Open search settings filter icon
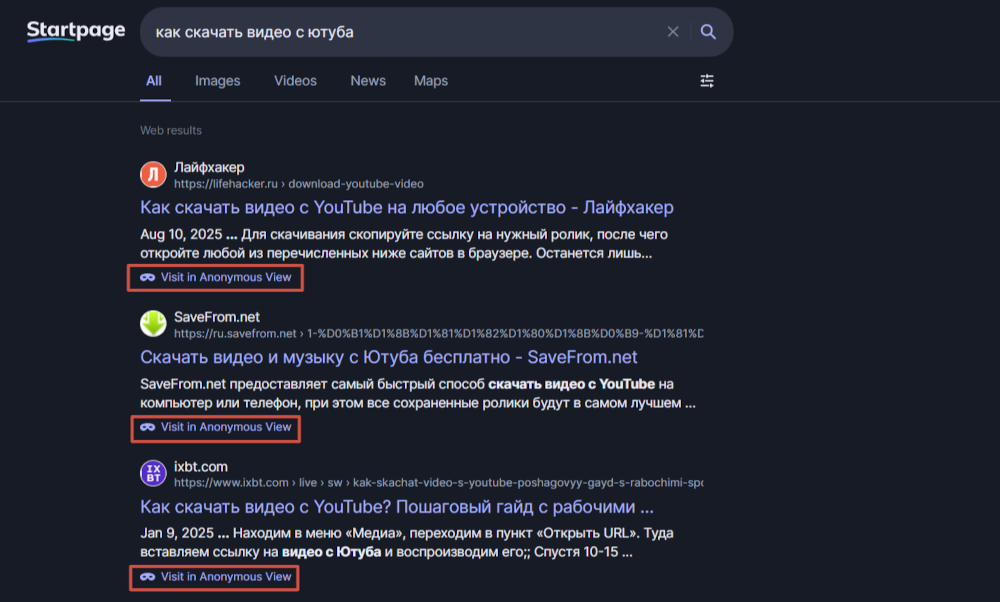 point(707,81)
